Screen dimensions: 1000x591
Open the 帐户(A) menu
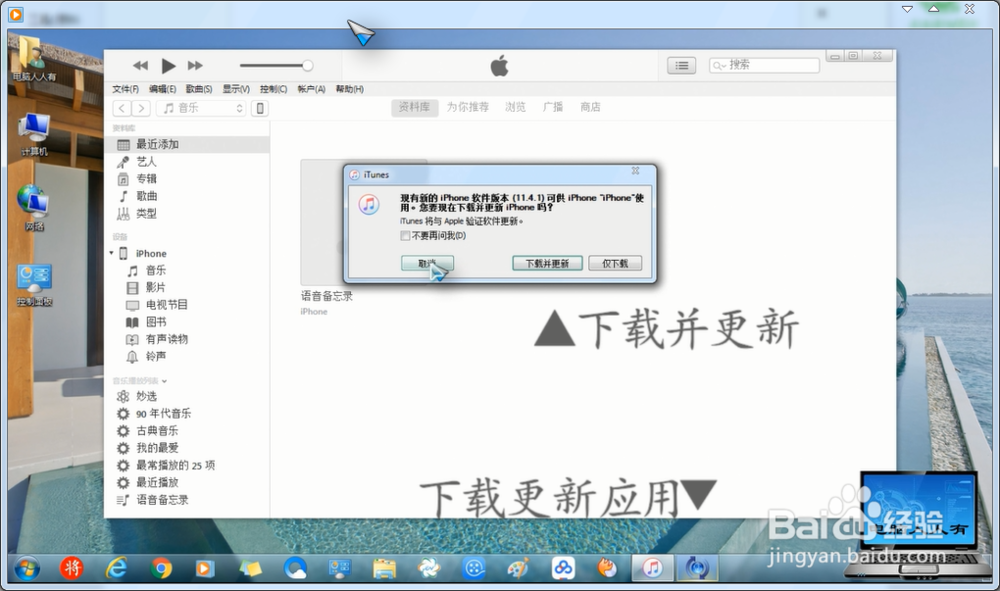[x=311, y=89]
